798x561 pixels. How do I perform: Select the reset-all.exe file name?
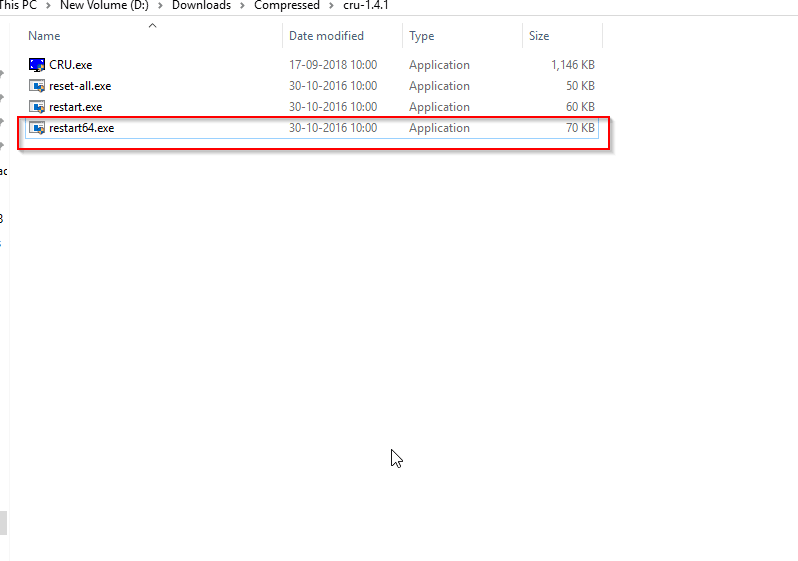[80, 86]
